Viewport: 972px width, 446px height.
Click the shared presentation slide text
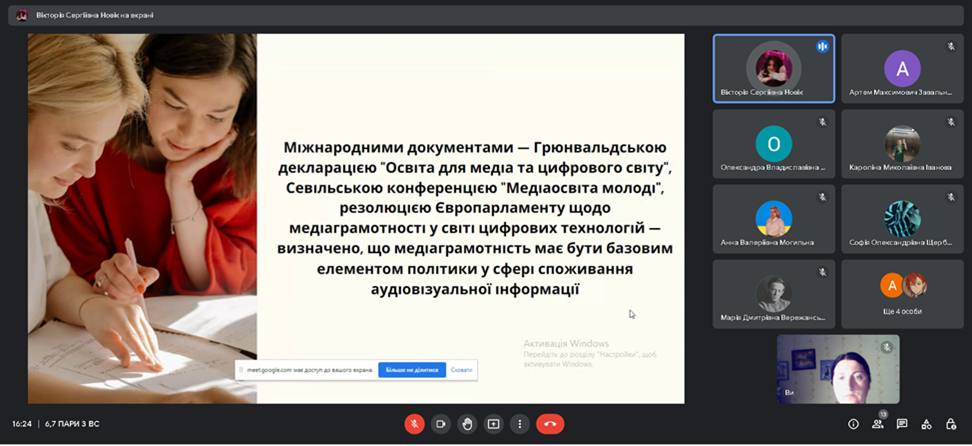point(475,218)
